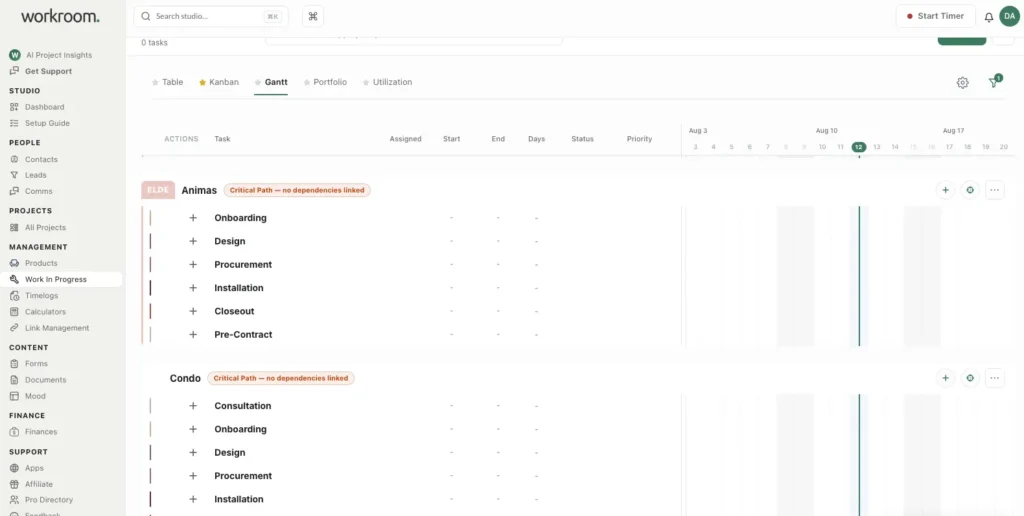Open Animas more options menu
The image size is (1024, 516).
coord(995,190)
